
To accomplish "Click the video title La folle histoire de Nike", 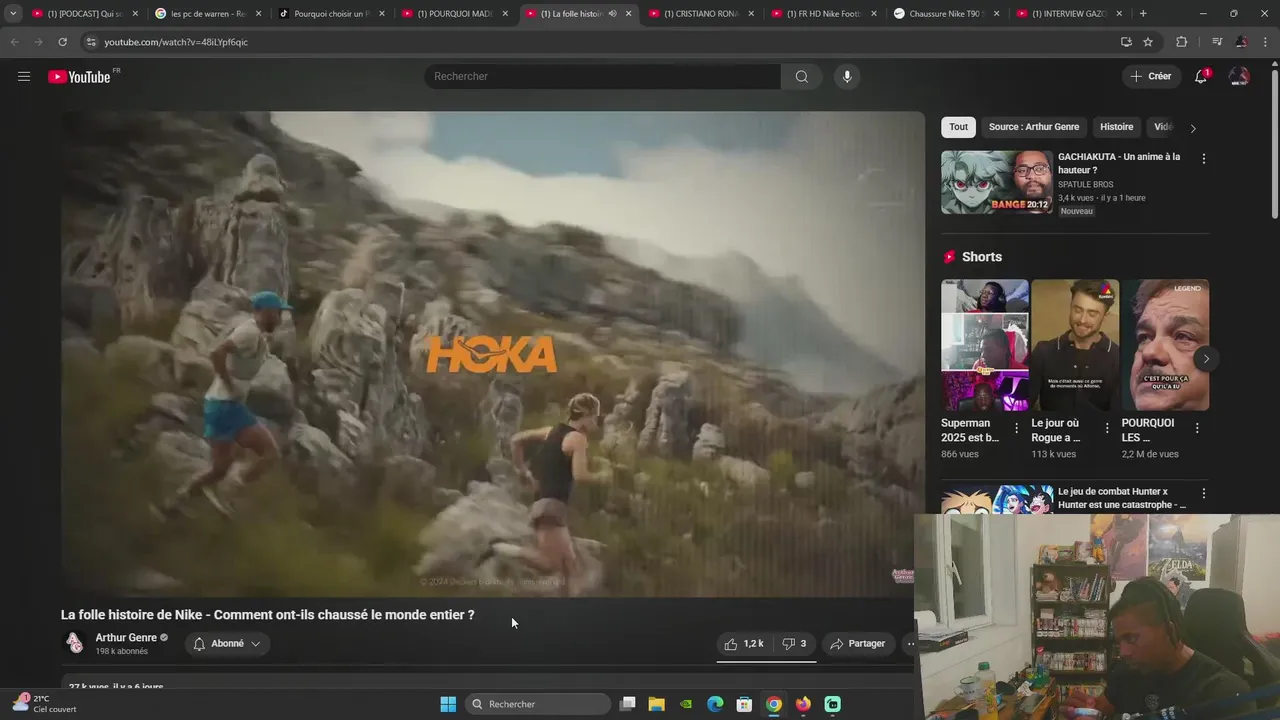I will point(267,615).
